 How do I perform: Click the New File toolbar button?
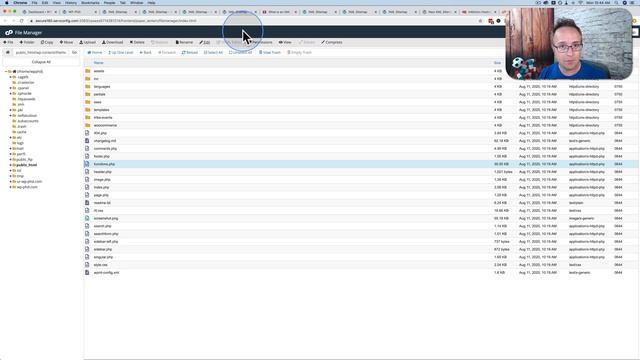tap(9, 42)
